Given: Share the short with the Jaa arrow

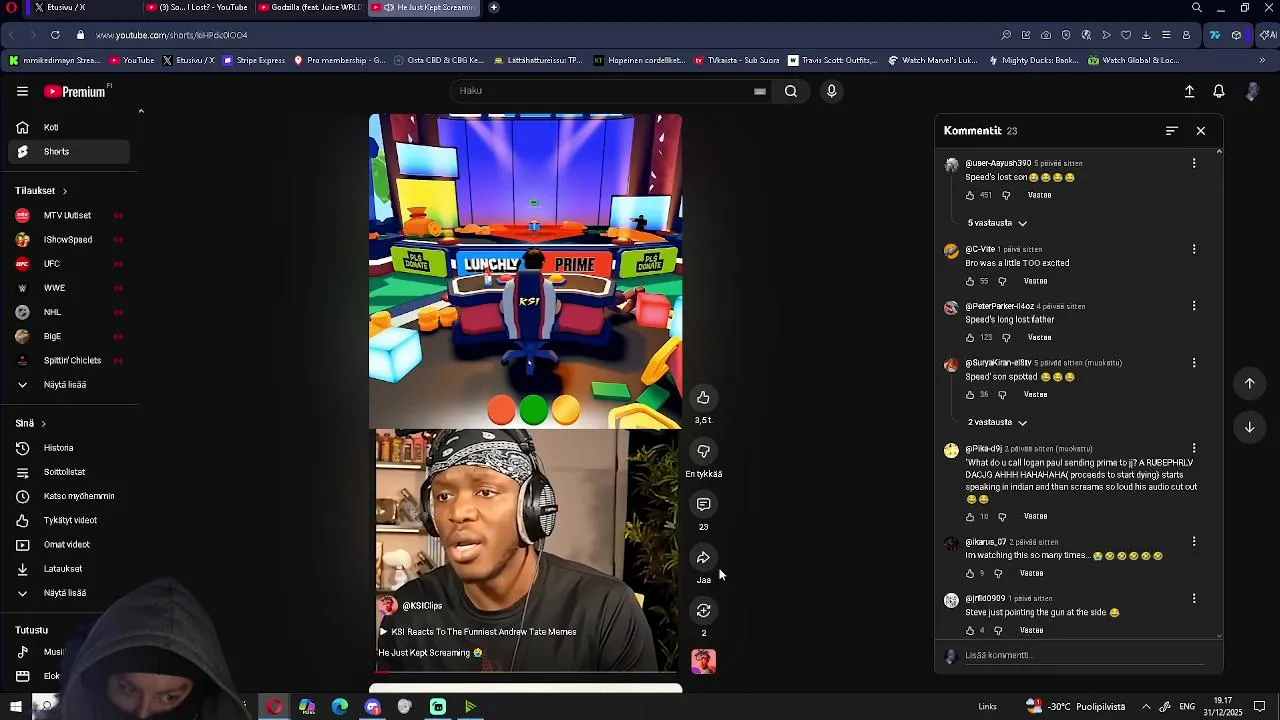Looking at the screenshot, I should point(703,557).
